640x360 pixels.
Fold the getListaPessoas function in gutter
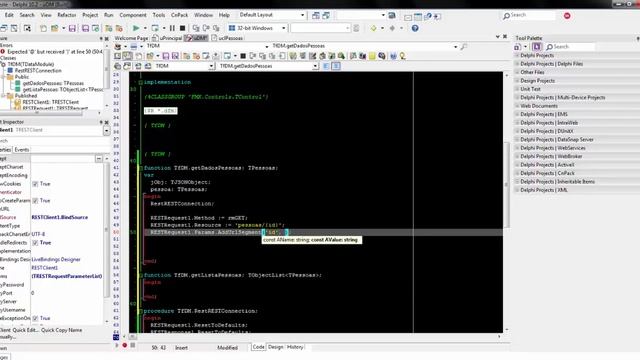(141, 276)
